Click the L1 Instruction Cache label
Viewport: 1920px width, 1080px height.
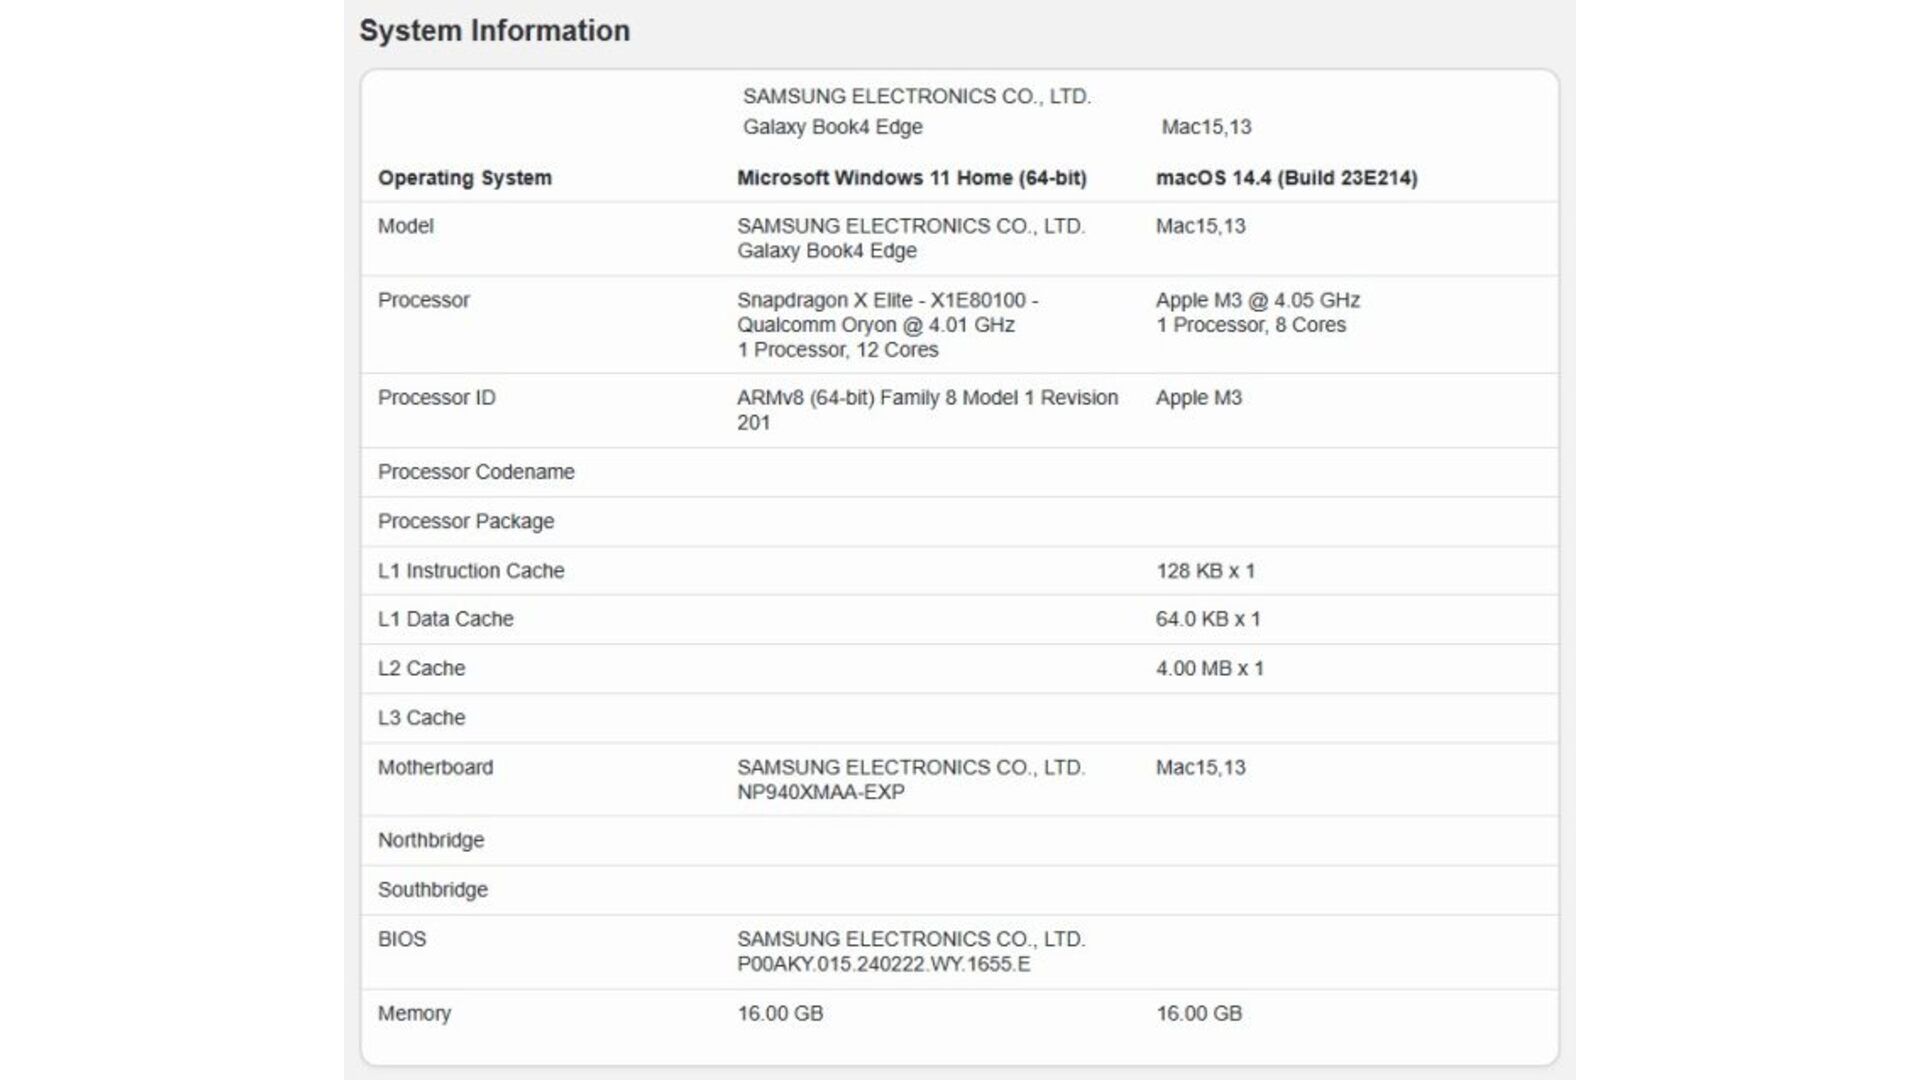[471, 571]
